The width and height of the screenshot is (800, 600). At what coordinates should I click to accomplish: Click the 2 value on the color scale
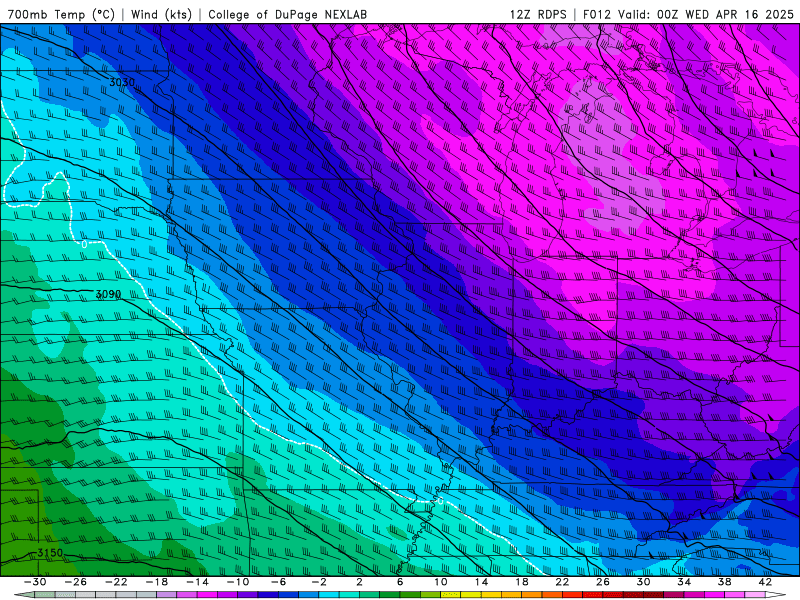[x=360, y=582]
